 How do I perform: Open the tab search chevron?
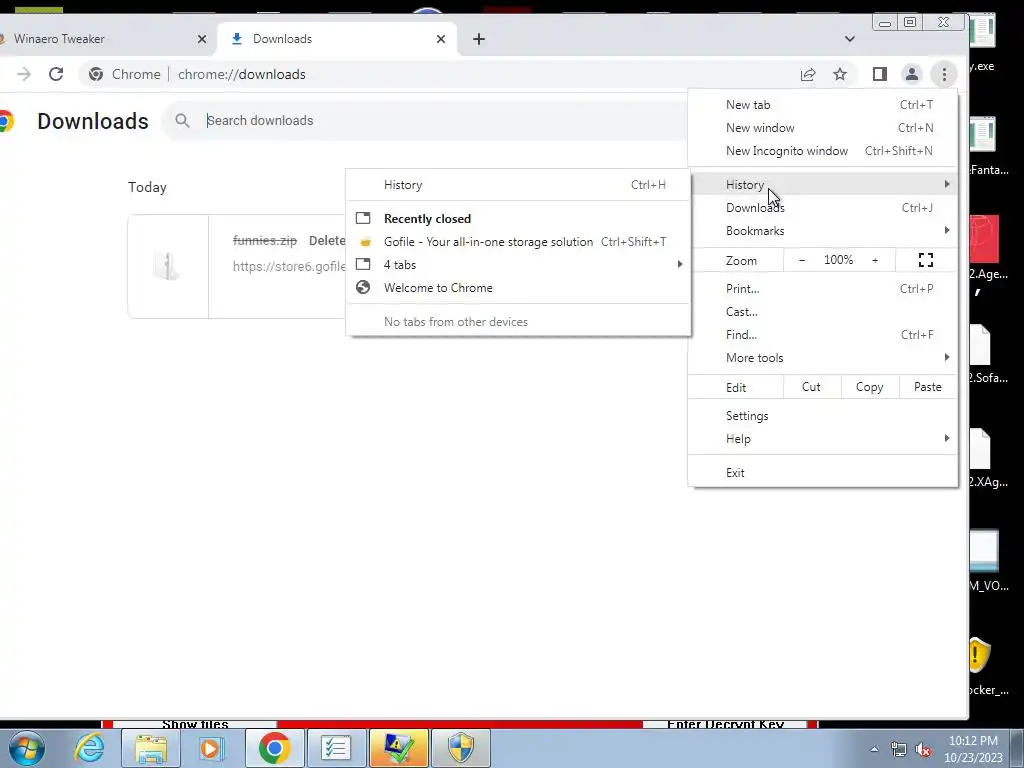click(x=850, y=39)
